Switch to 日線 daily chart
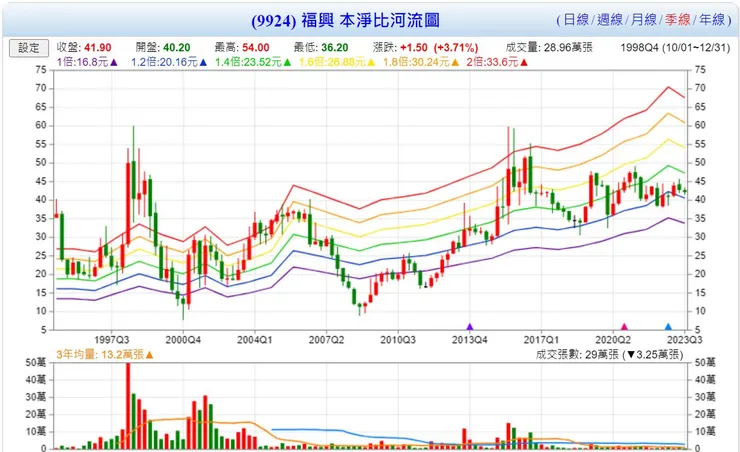740x452 pixels. point(576,20)
